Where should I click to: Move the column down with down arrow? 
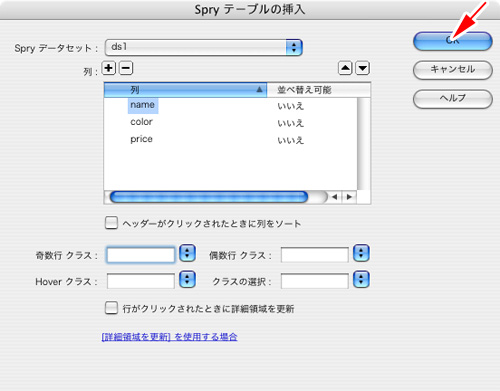(363, 68)
